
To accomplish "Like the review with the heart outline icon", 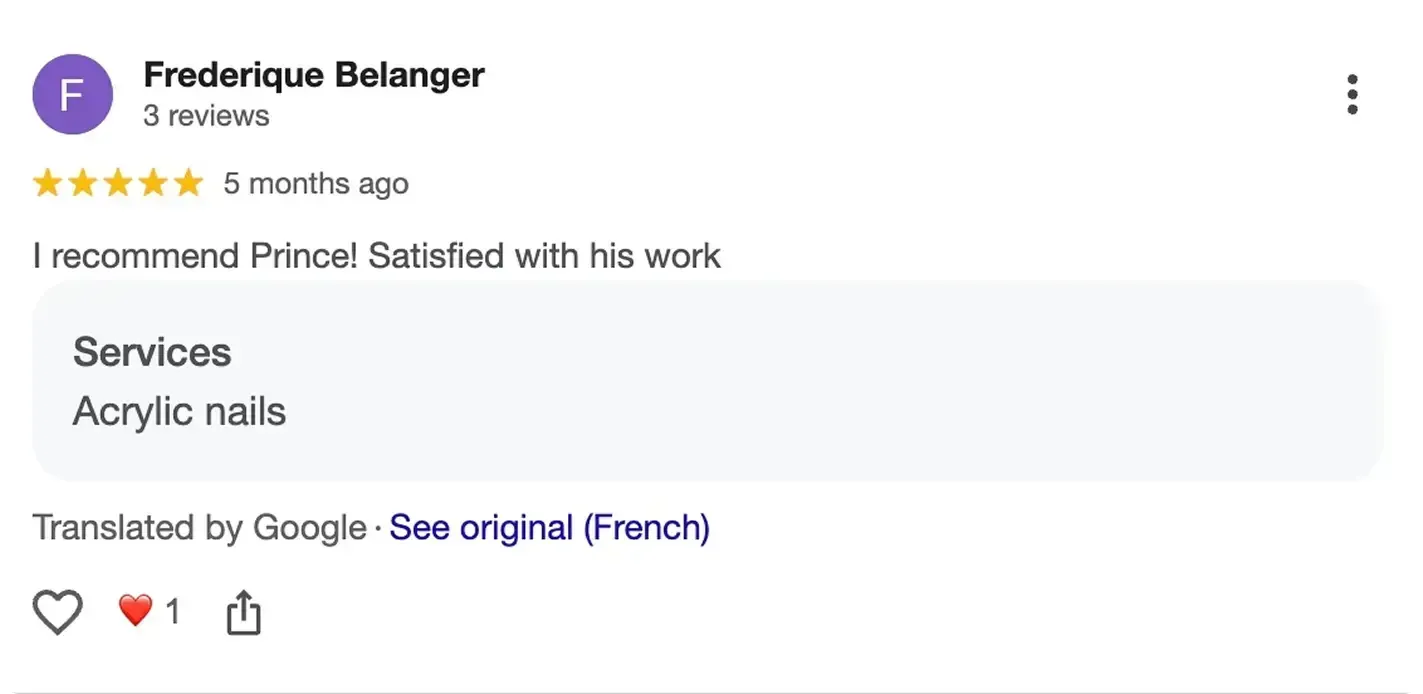I will (57, 611).
